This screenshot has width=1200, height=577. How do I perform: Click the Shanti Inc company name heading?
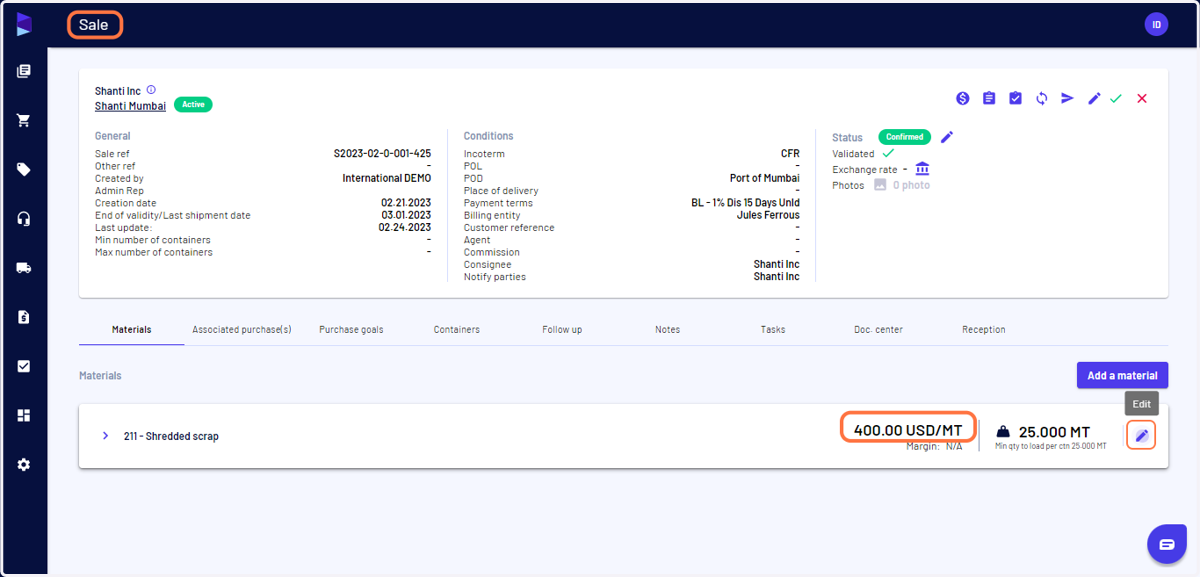coord(119,91)
